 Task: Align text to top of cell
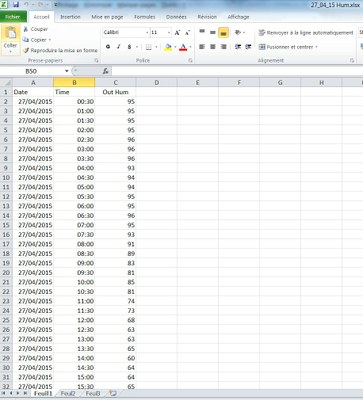tap(202, 32)
